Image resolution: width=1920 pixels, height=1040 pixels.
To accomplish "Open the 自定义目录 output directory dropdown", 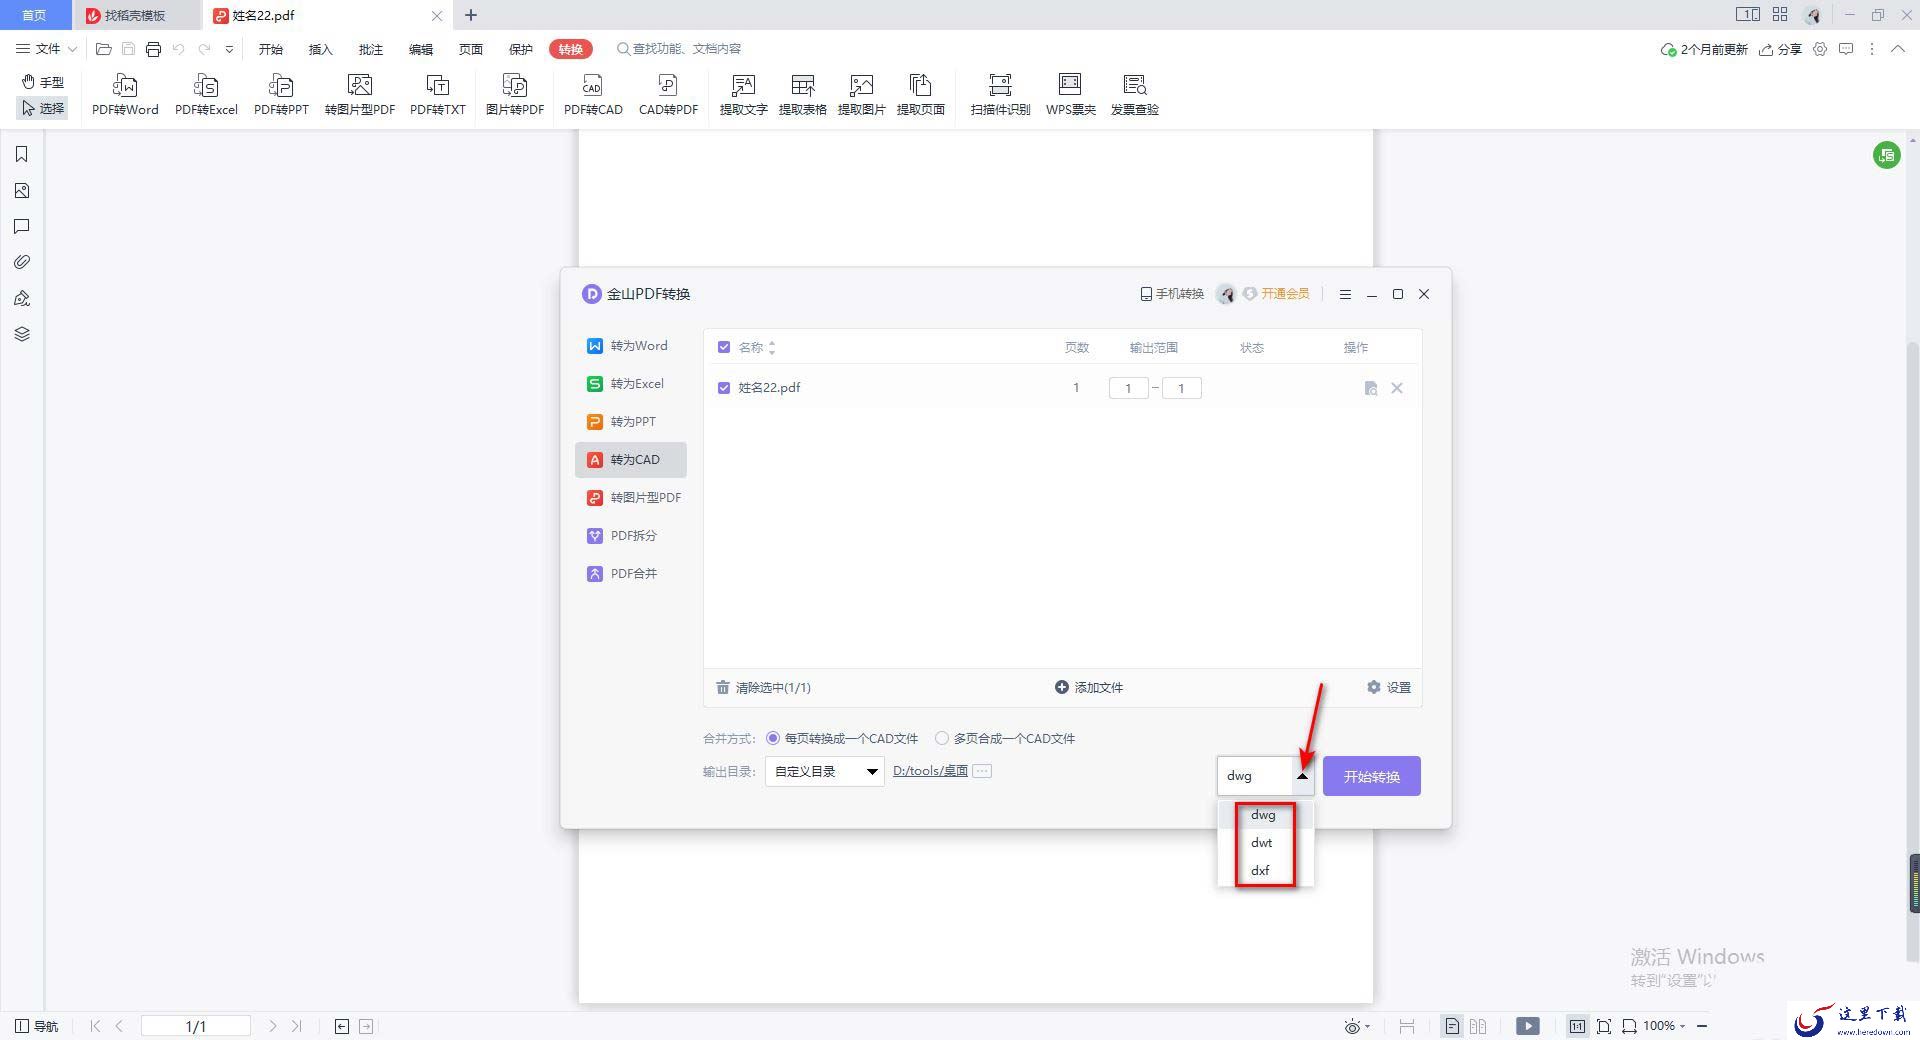I will (x=825, y=771).
